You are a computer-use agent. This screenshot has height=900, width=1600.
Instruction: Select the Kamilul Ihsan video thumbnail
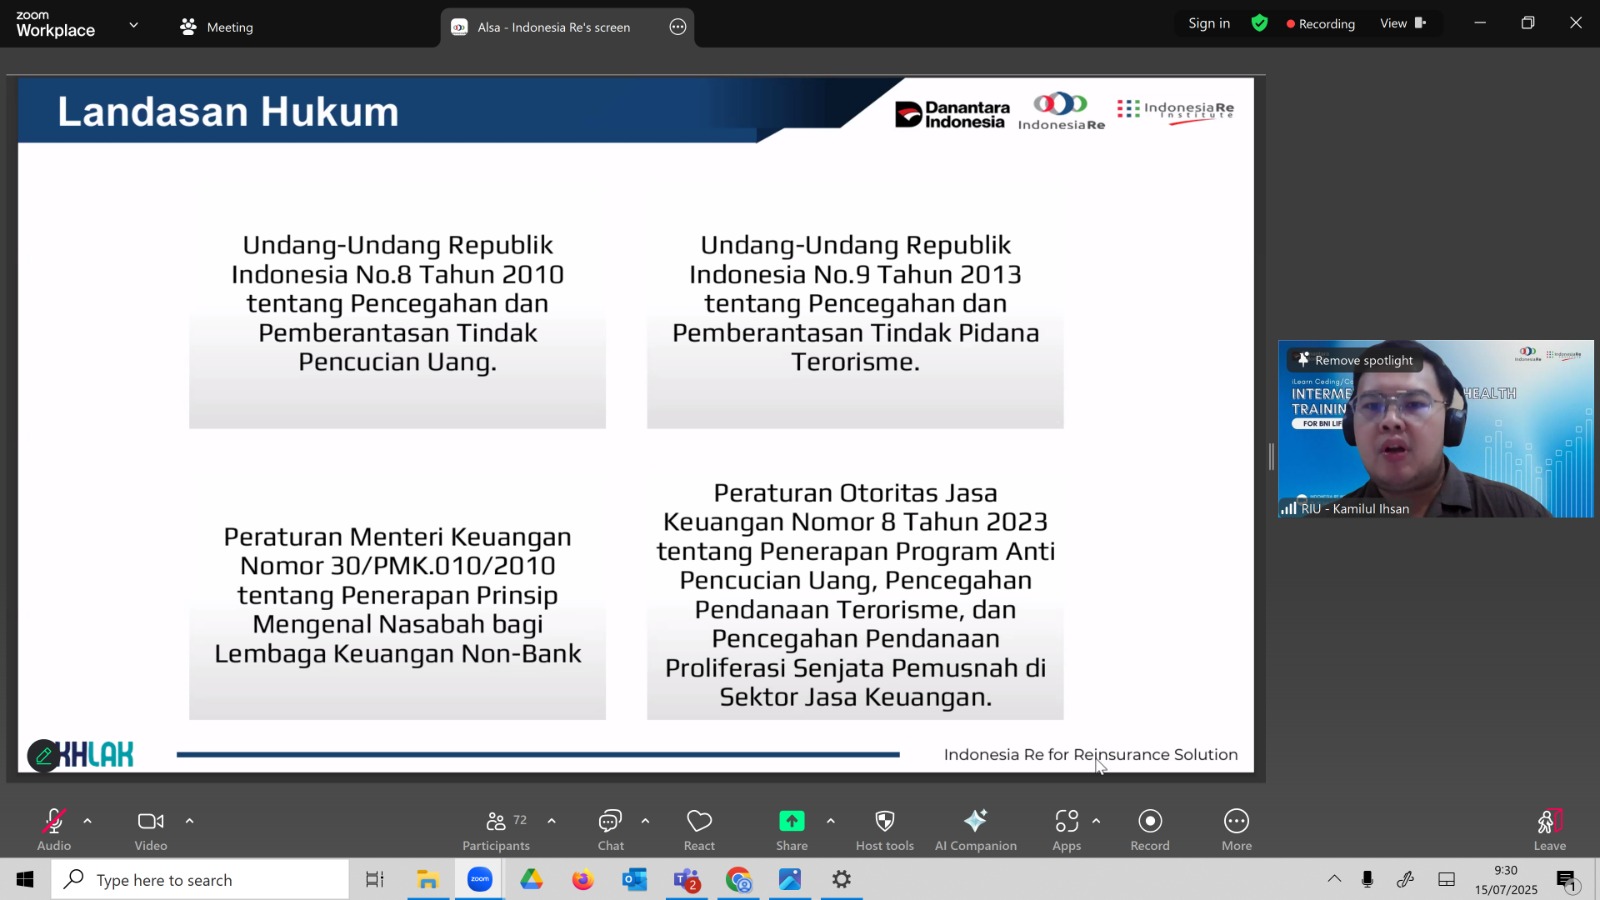click(x=1436, y=429)
